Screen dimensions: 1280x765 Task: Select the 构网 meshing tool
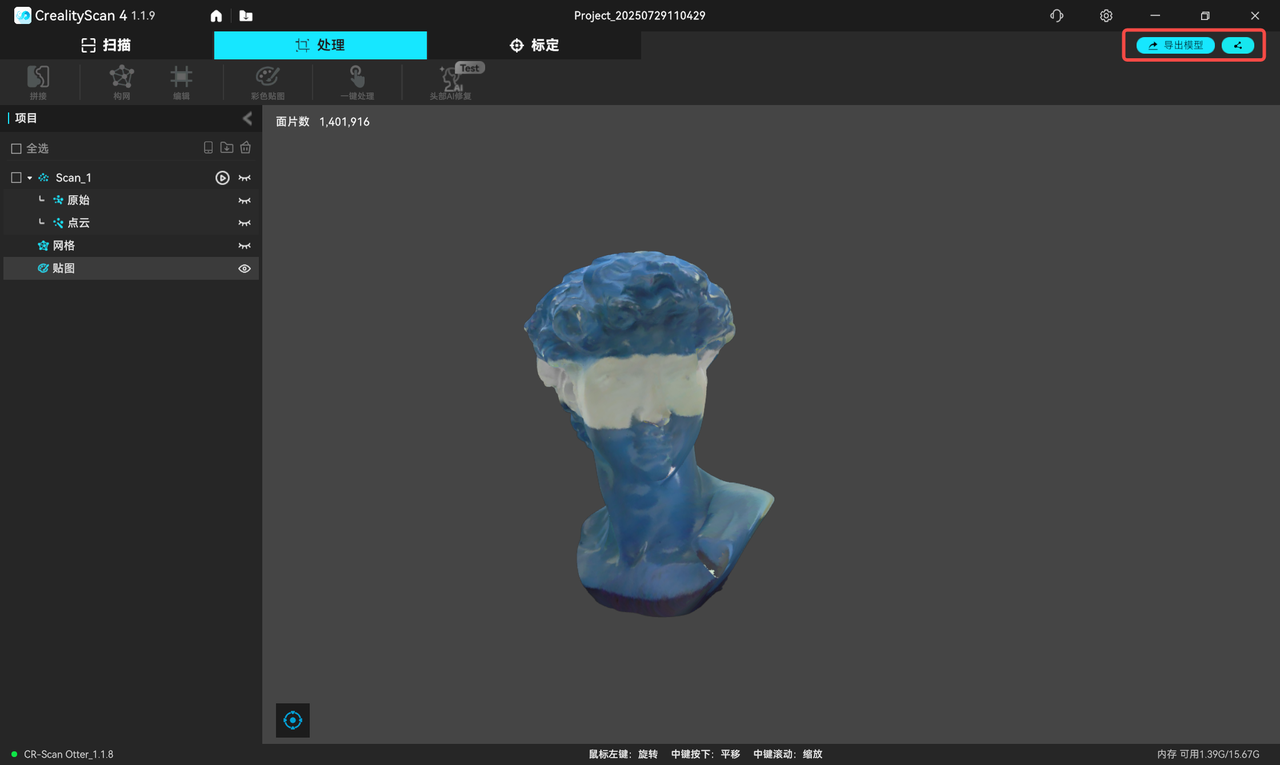[x=122, y=82]
